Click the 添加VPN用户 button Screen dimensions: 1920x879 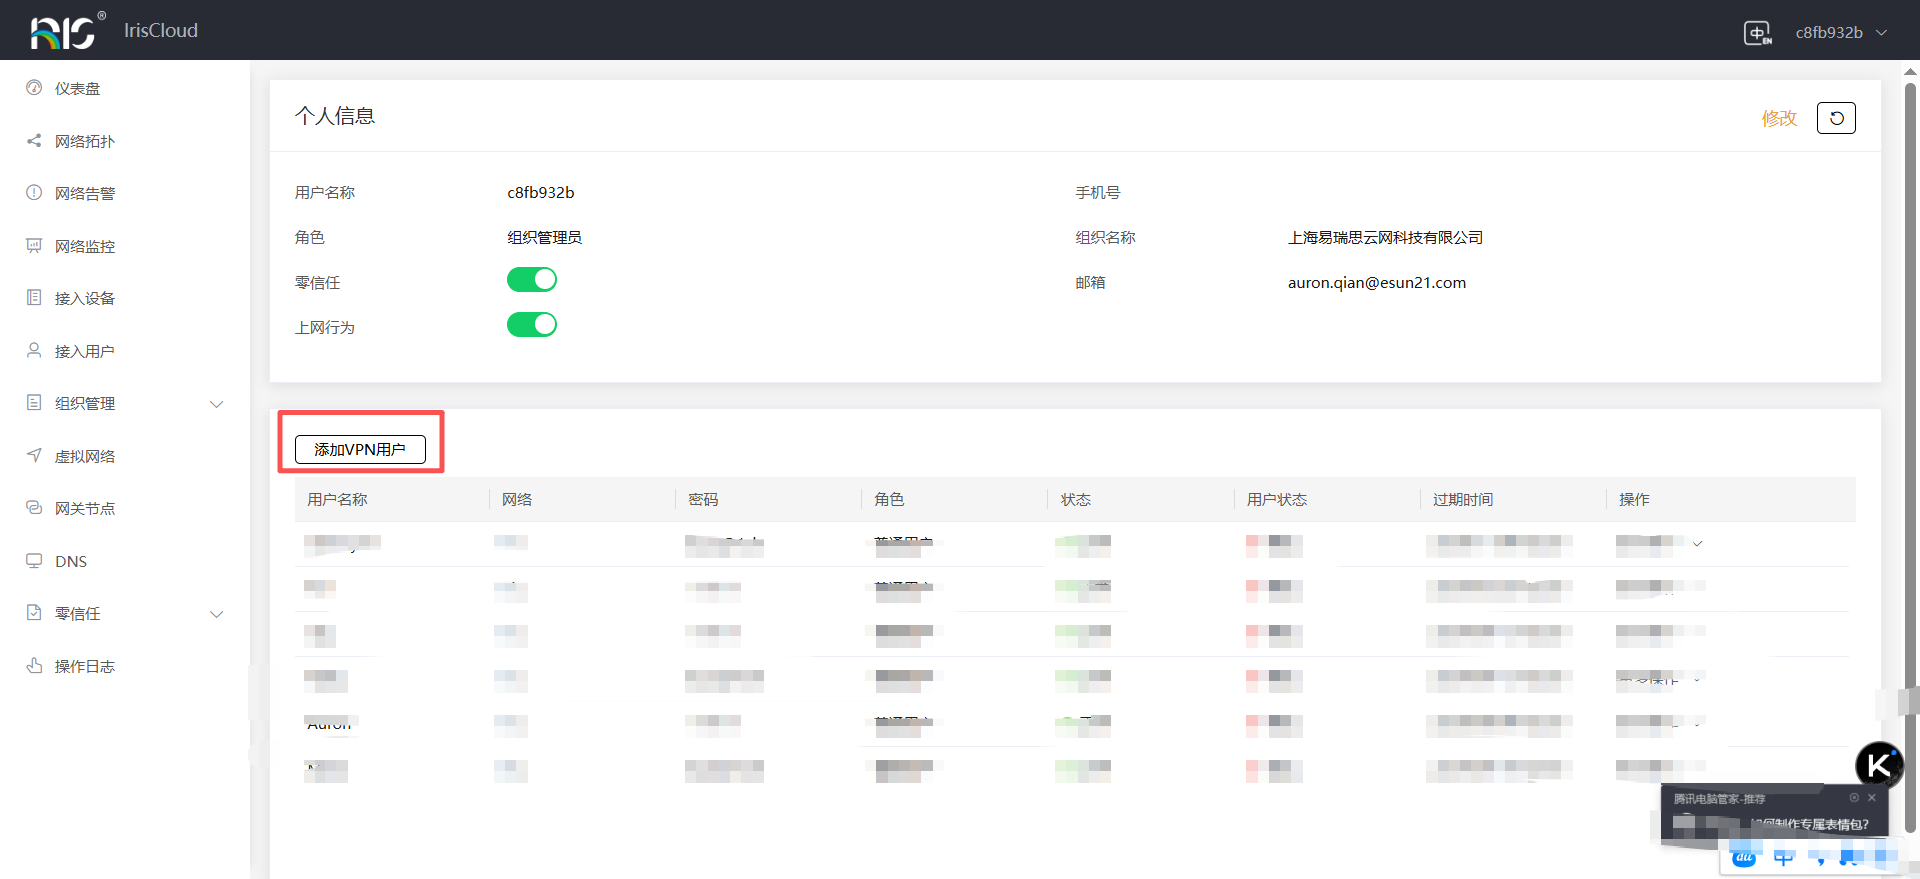[x=360, y=450]
